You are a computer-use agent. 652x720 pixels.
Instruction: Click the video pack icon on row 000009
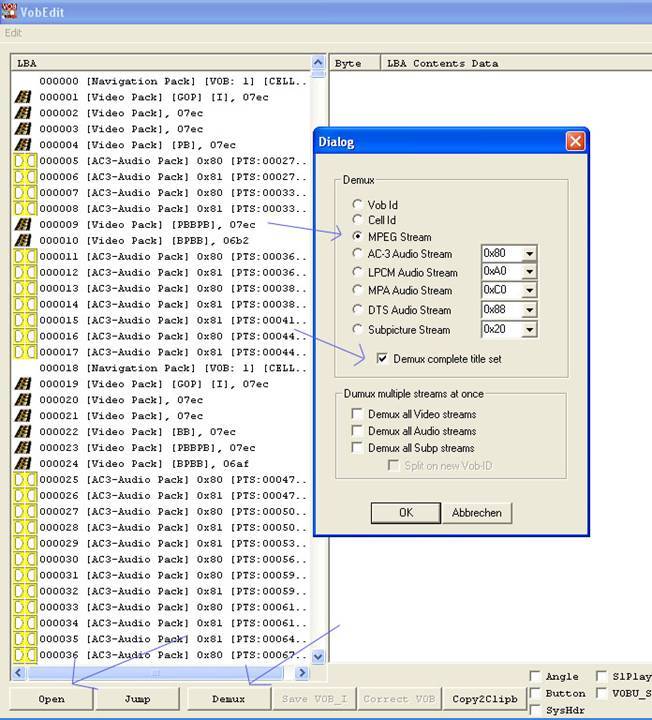tap(23, 225)
